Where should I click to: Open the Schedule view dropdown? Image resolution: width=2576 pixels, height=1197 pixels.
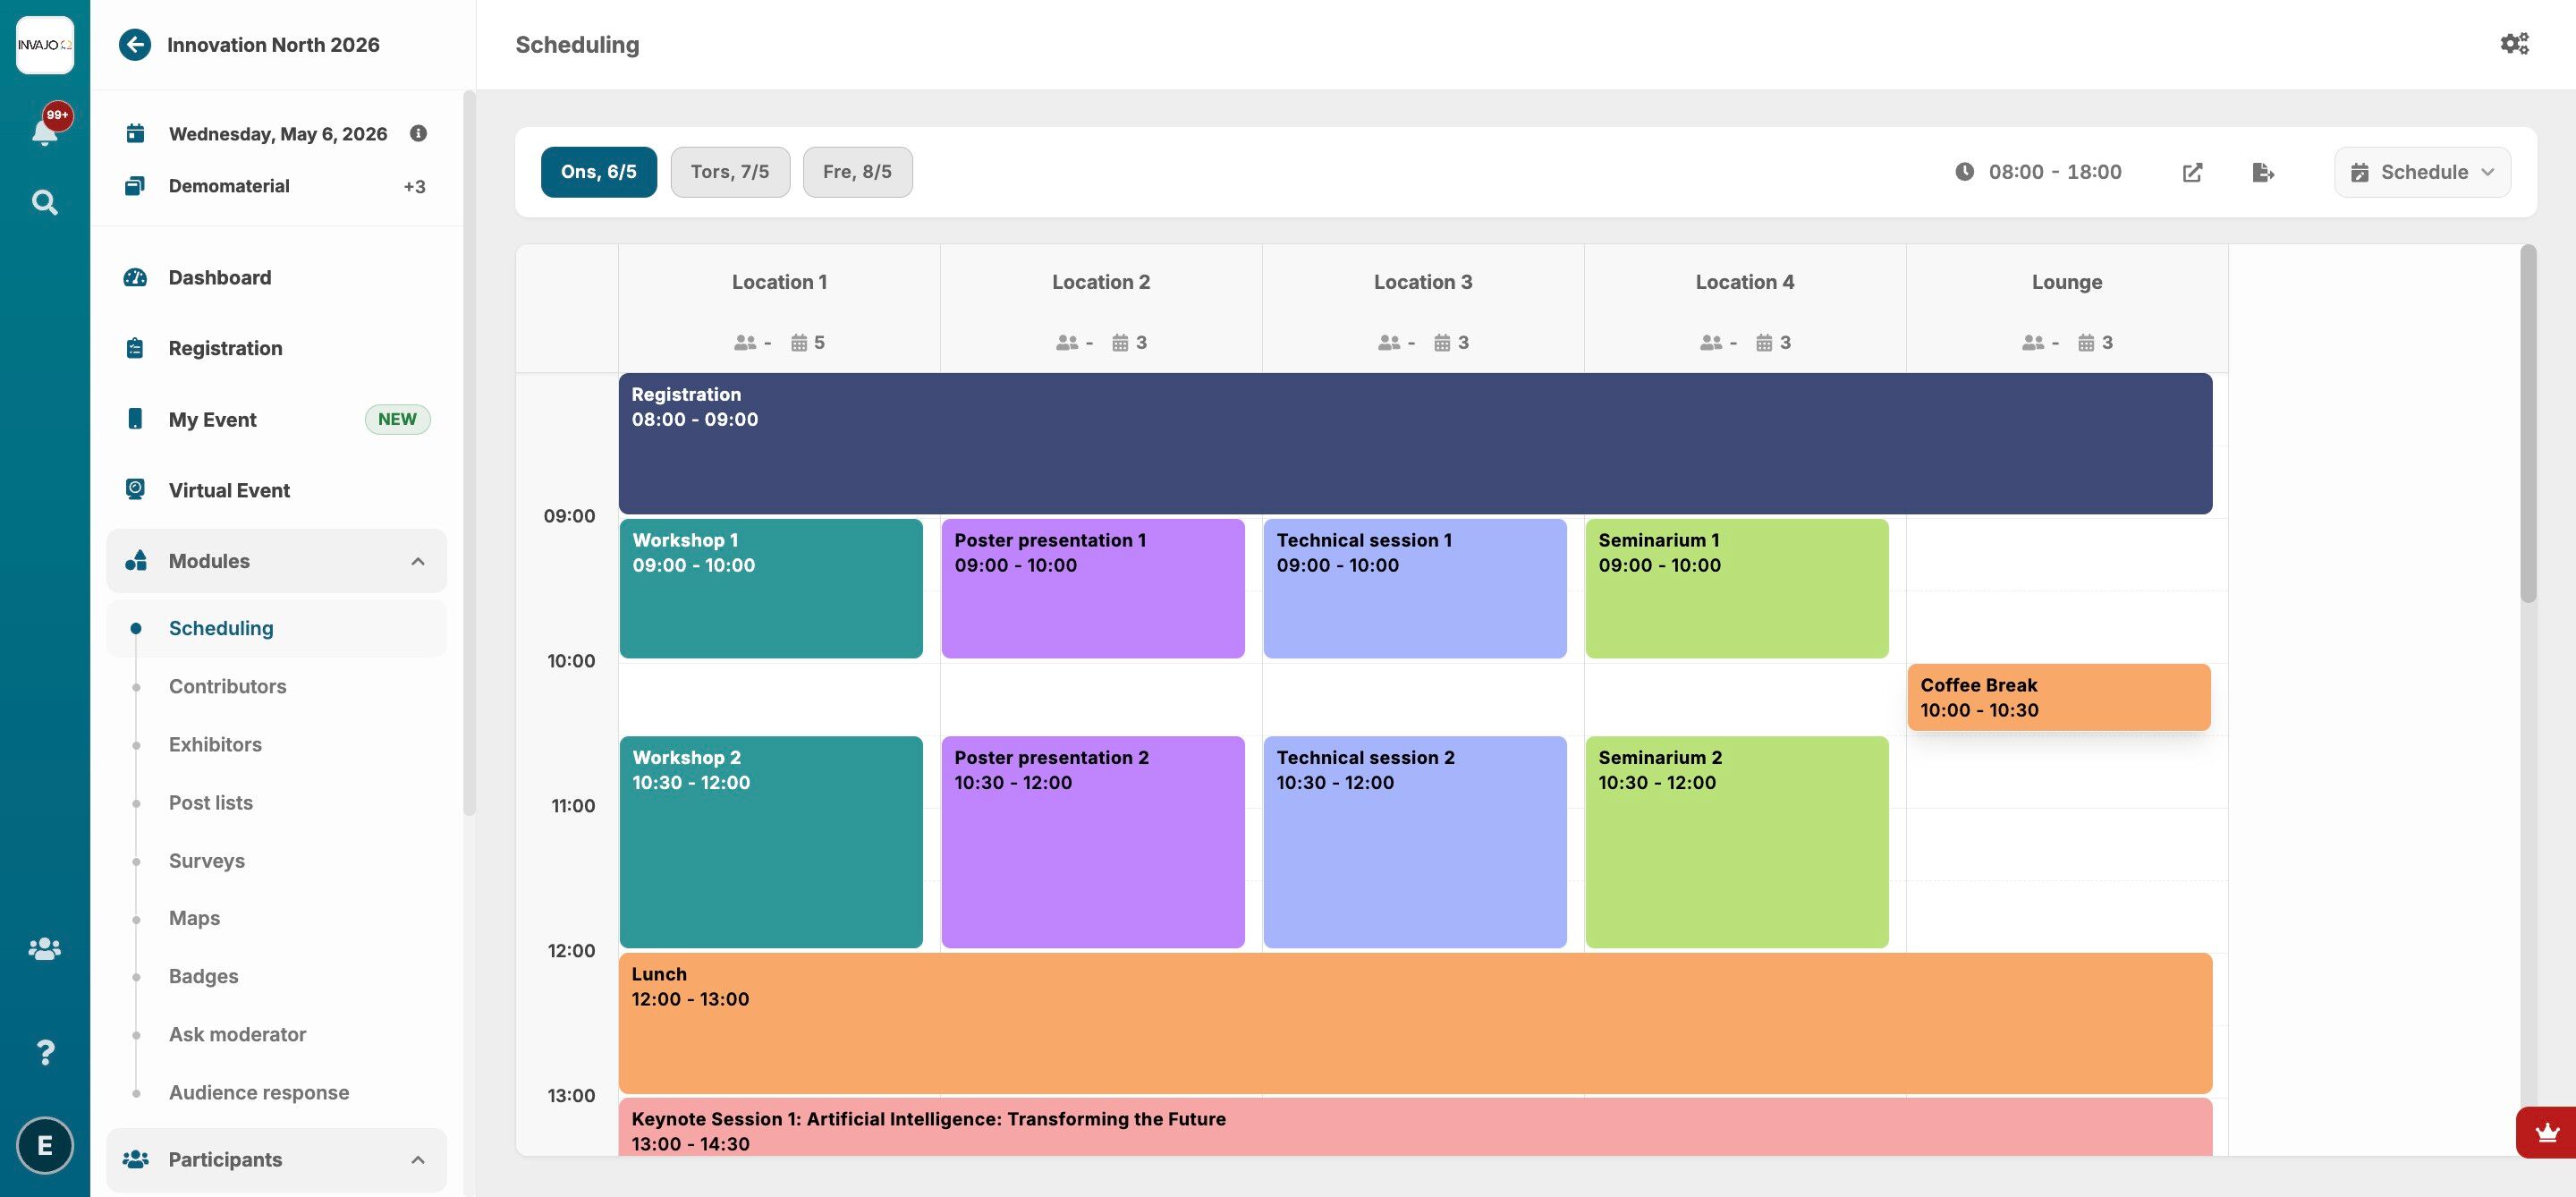pyautogui.click(x=2422, y=172)
